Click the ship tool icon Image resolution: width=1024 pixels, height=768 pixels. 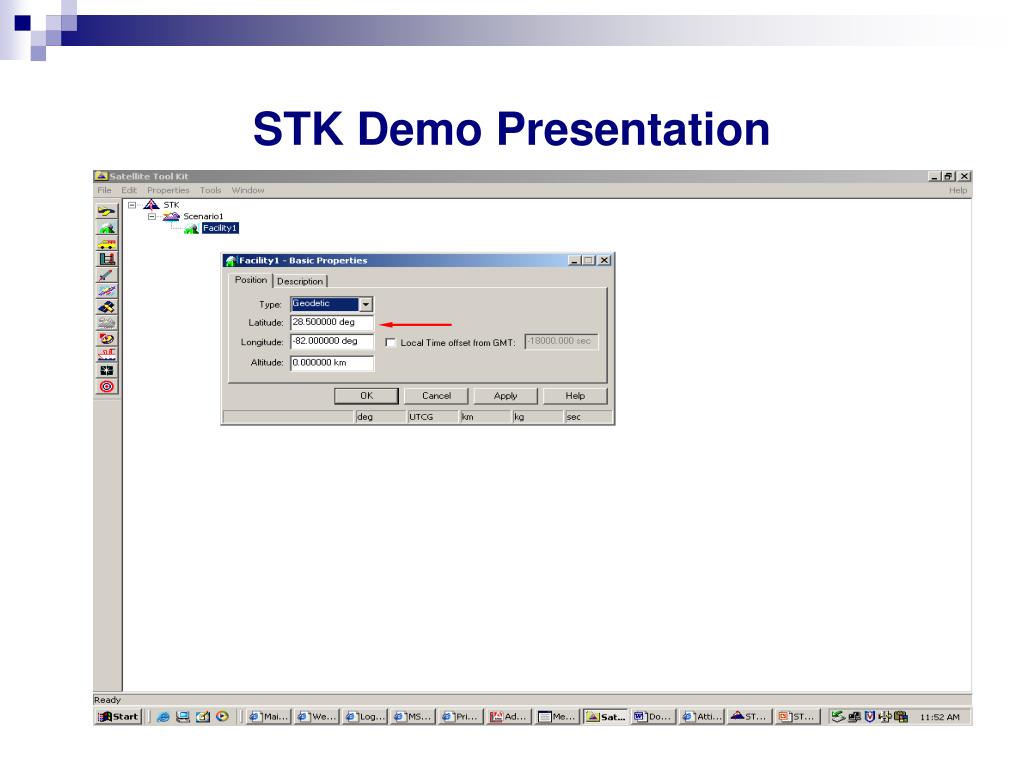tap(107, 355)
